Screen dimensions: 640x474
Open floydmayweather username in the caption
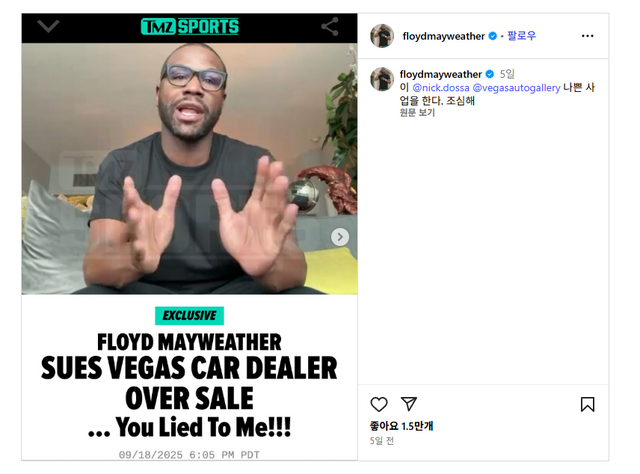click(441, 74)
